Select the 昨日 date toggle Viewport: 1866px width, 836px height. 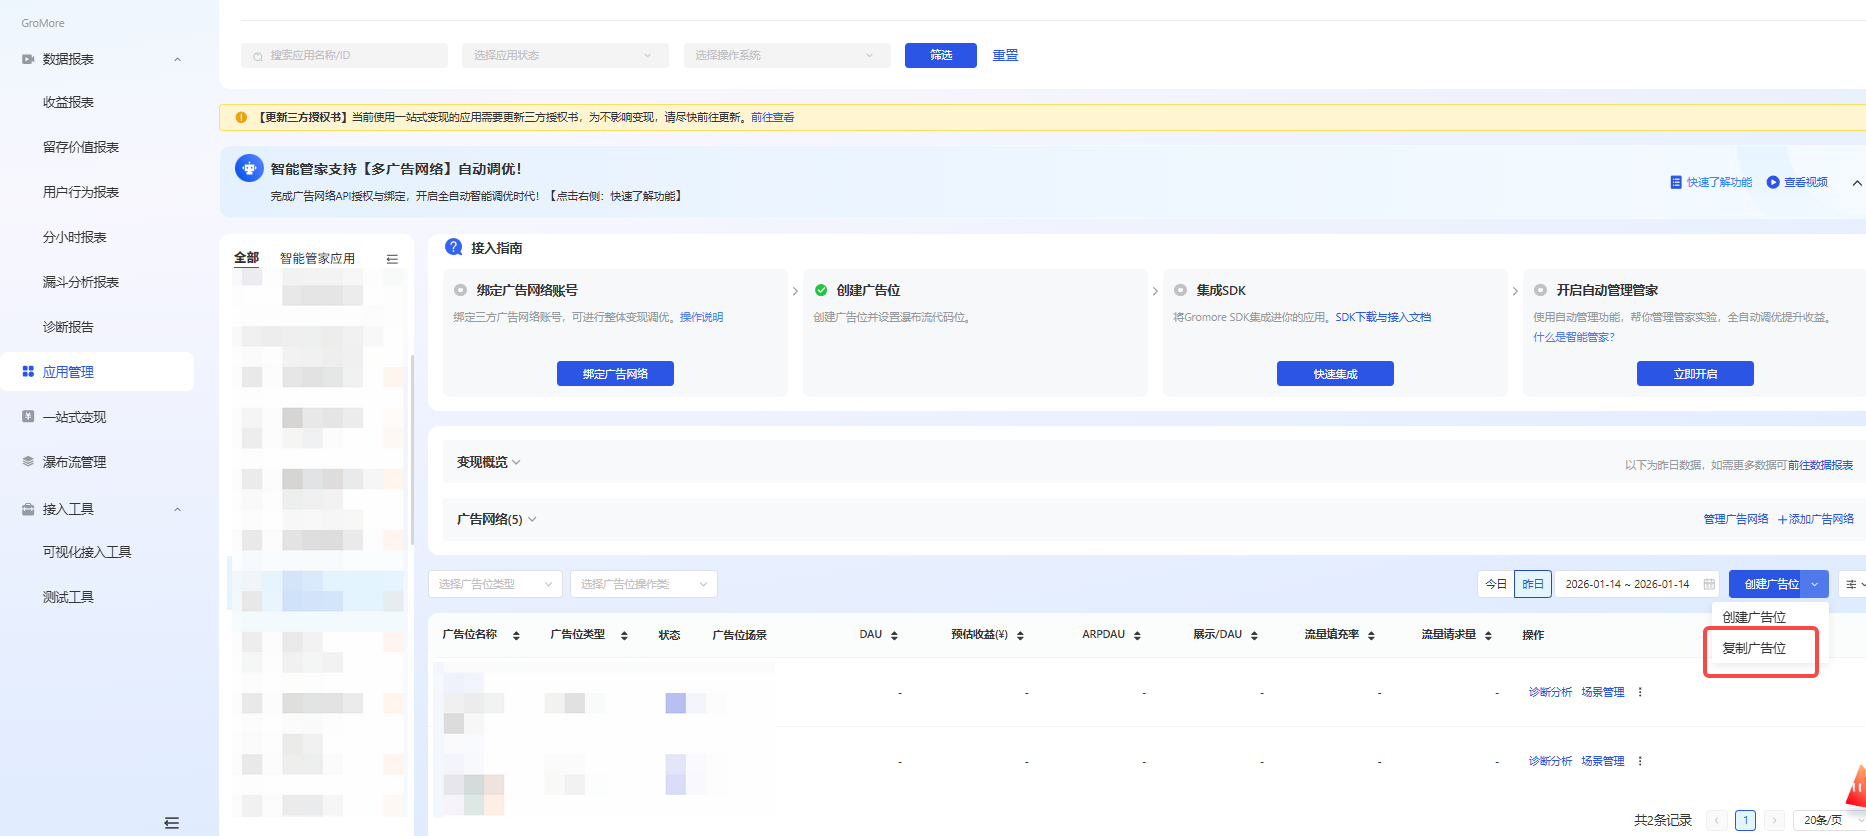coord(1533,584)
